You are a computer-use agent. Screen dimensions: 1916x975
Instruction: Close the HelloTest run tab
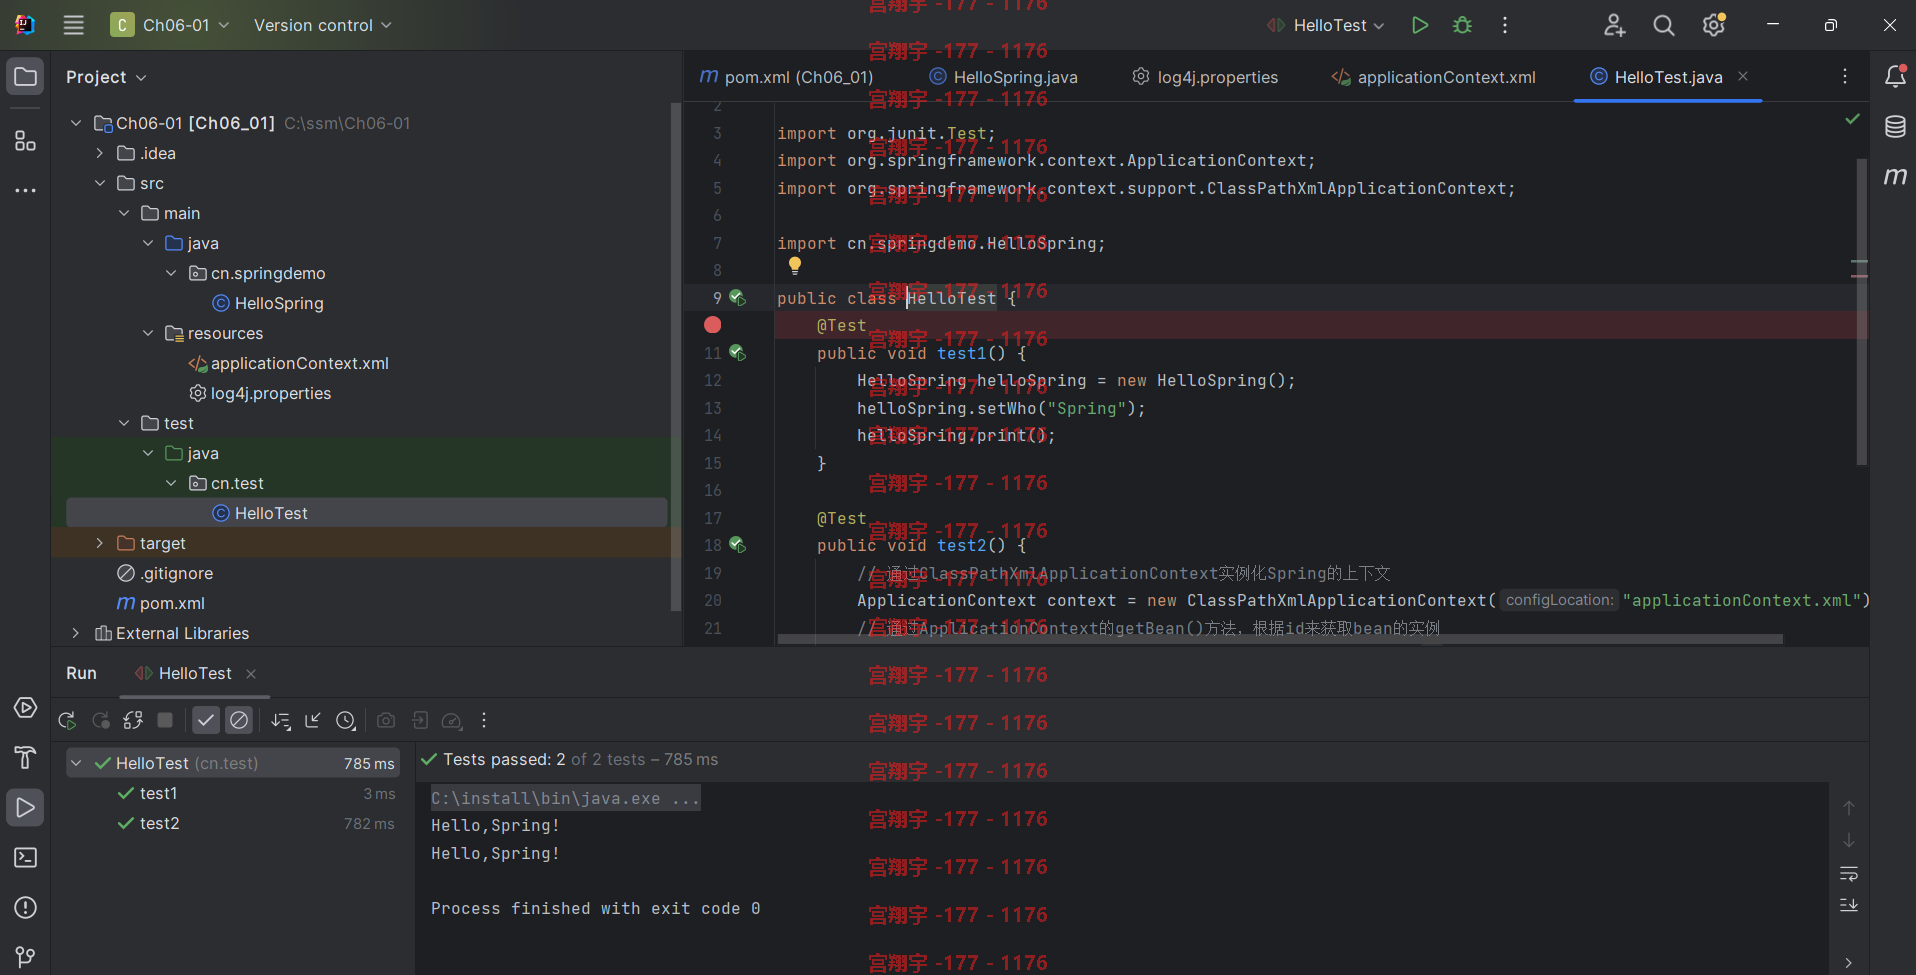click(251, 674)
